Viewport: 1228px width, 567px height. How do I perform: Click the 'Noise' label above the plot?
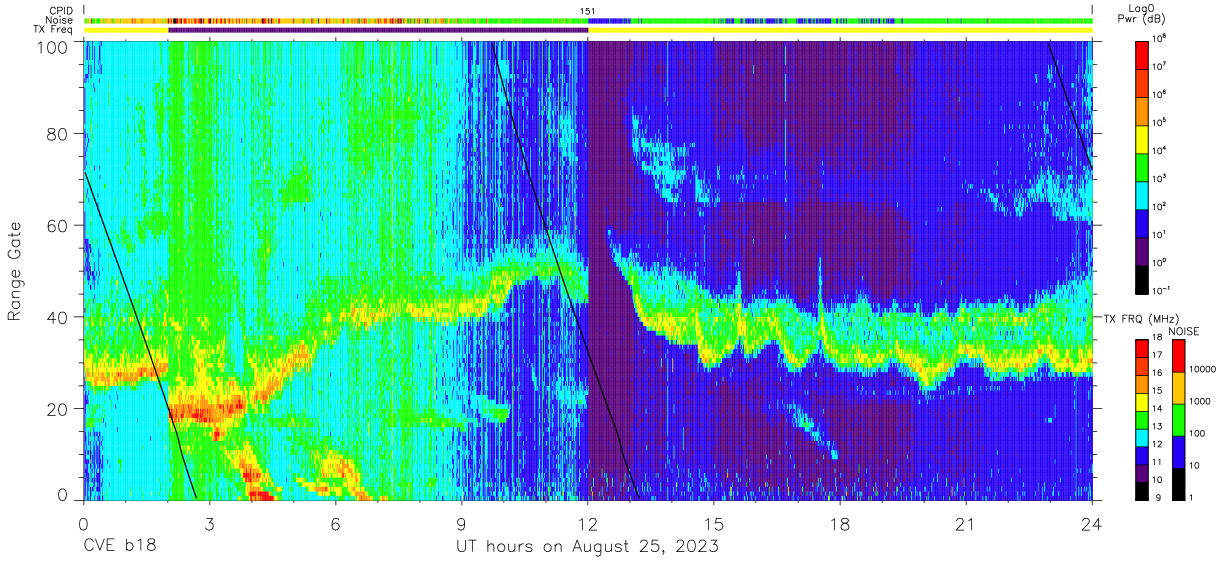click(x=61, y=20)
